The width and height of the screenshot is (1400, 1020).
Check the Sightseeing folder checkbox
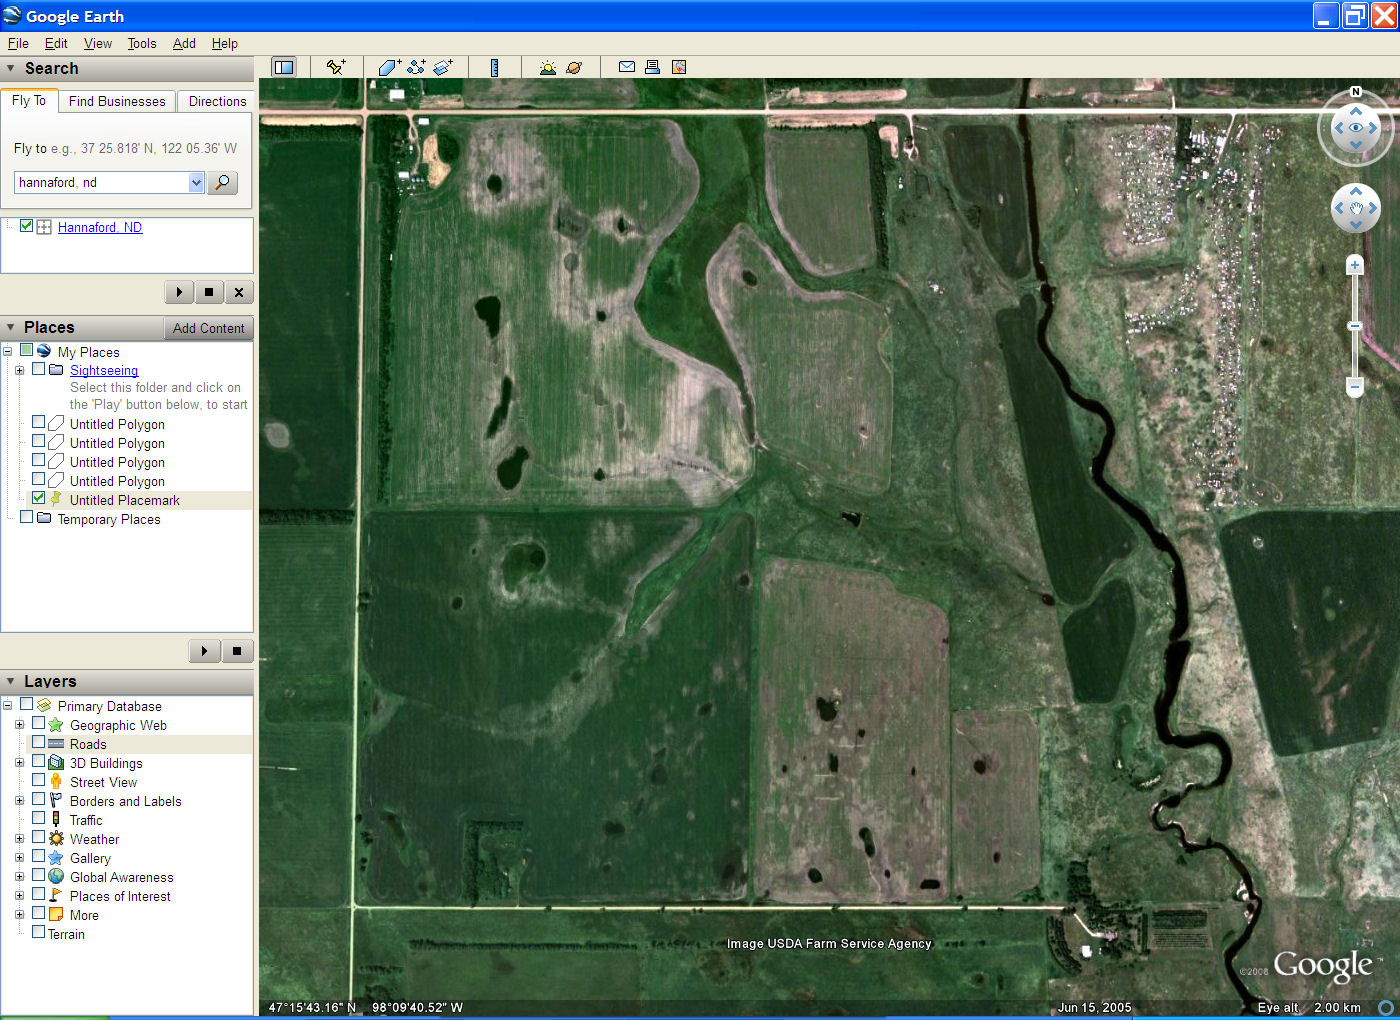(38, 369)
